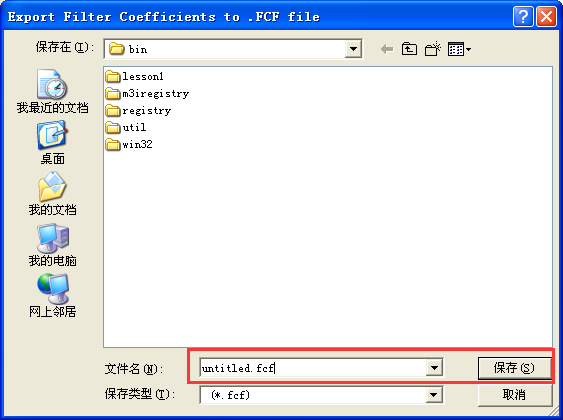Go up one folder level
563x420 pixels.
409,49
